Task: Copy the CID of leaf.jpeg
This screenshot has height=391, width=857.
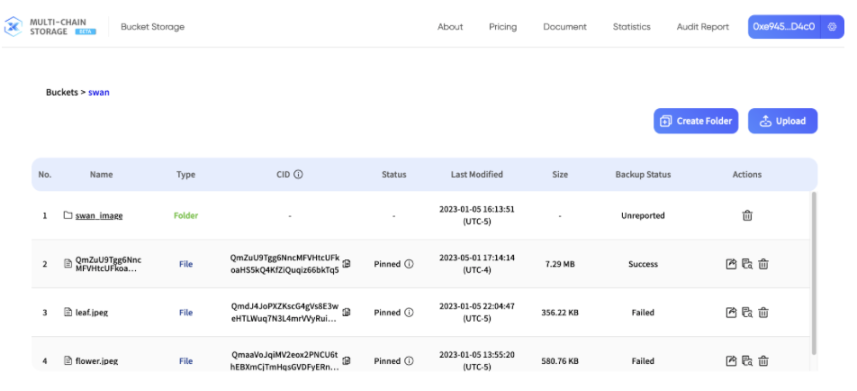Action: 347,312
